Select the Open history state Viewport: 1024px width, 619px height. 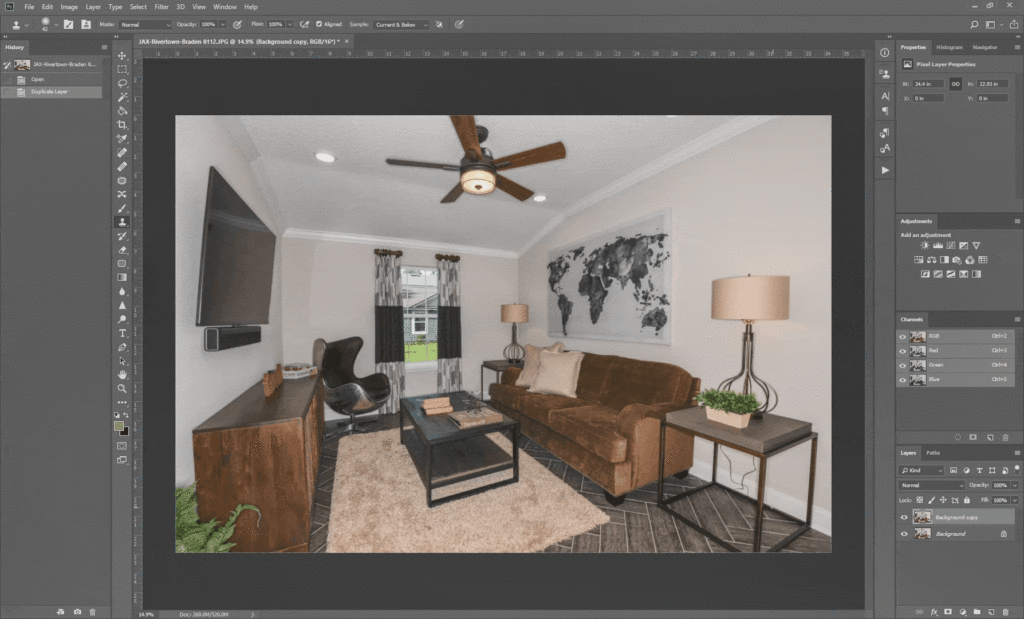click(x=38, y=79)
